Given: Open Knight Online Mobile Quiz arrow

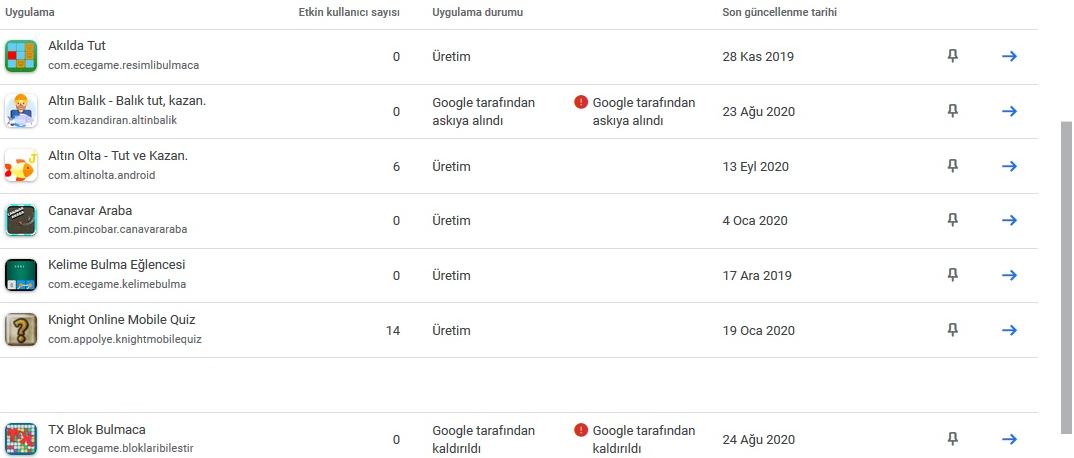Looking at the screenshot, I should (1009, 330).
